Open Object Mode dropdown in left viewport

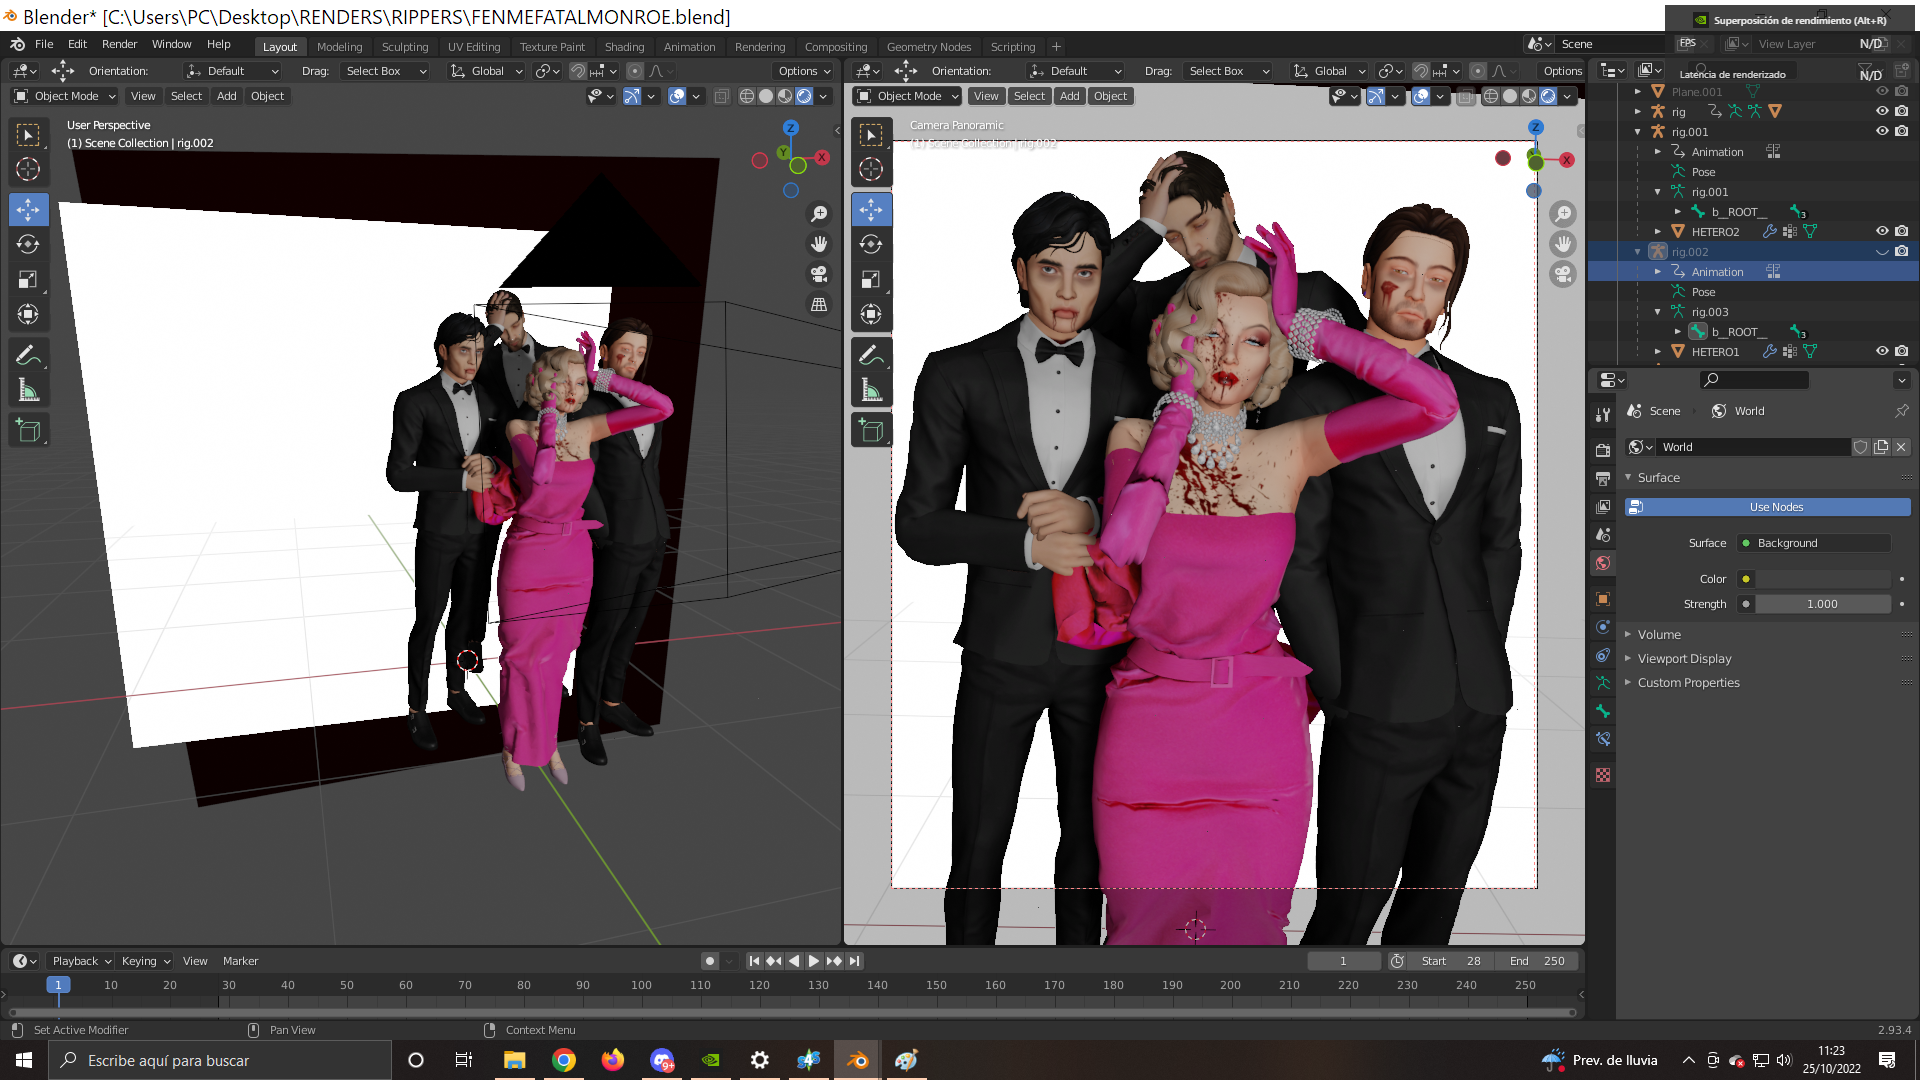point(65,96)
